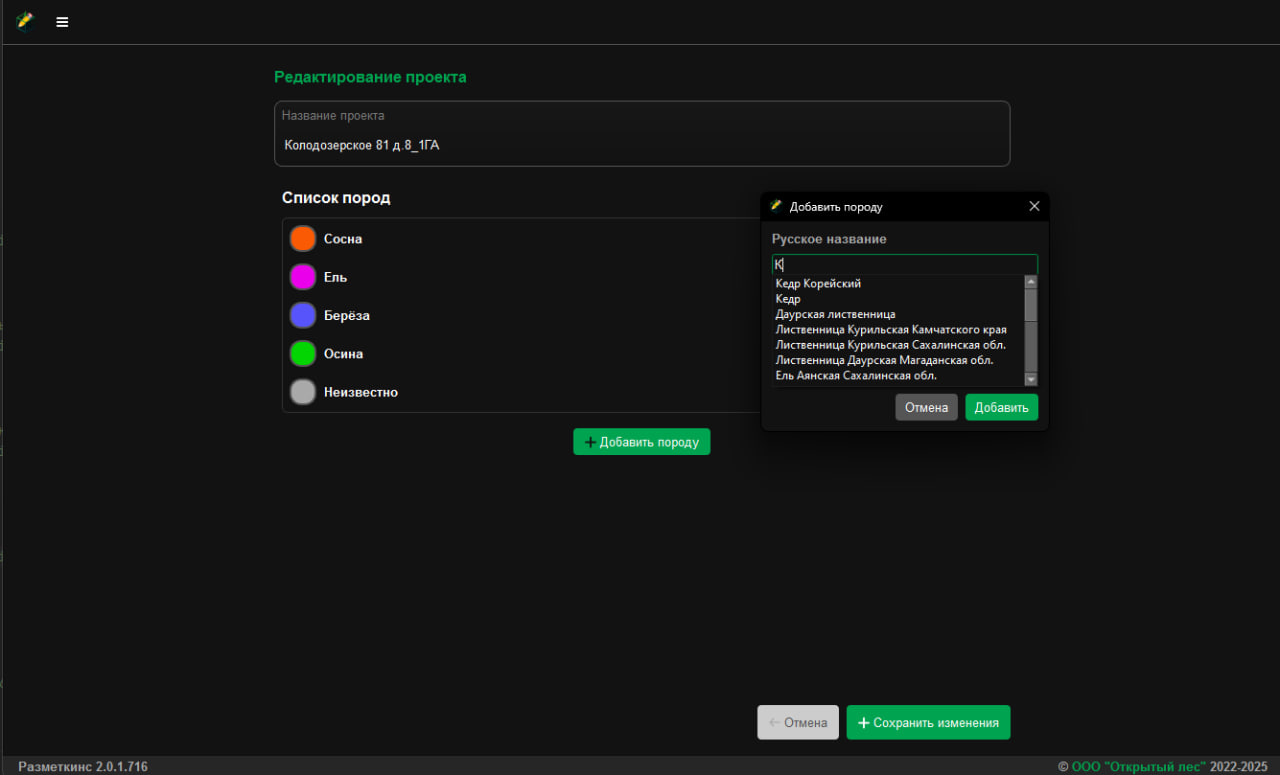Click the Берёза blue color swatch

[x=303, y=315]
